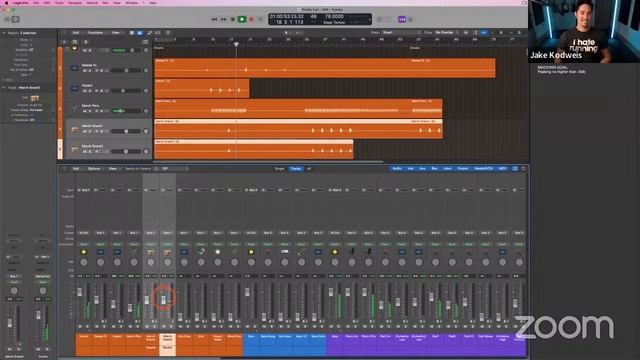Toggle the Output channel filter button in the mixer
The image size is (640, 360).
coord(463,168)
